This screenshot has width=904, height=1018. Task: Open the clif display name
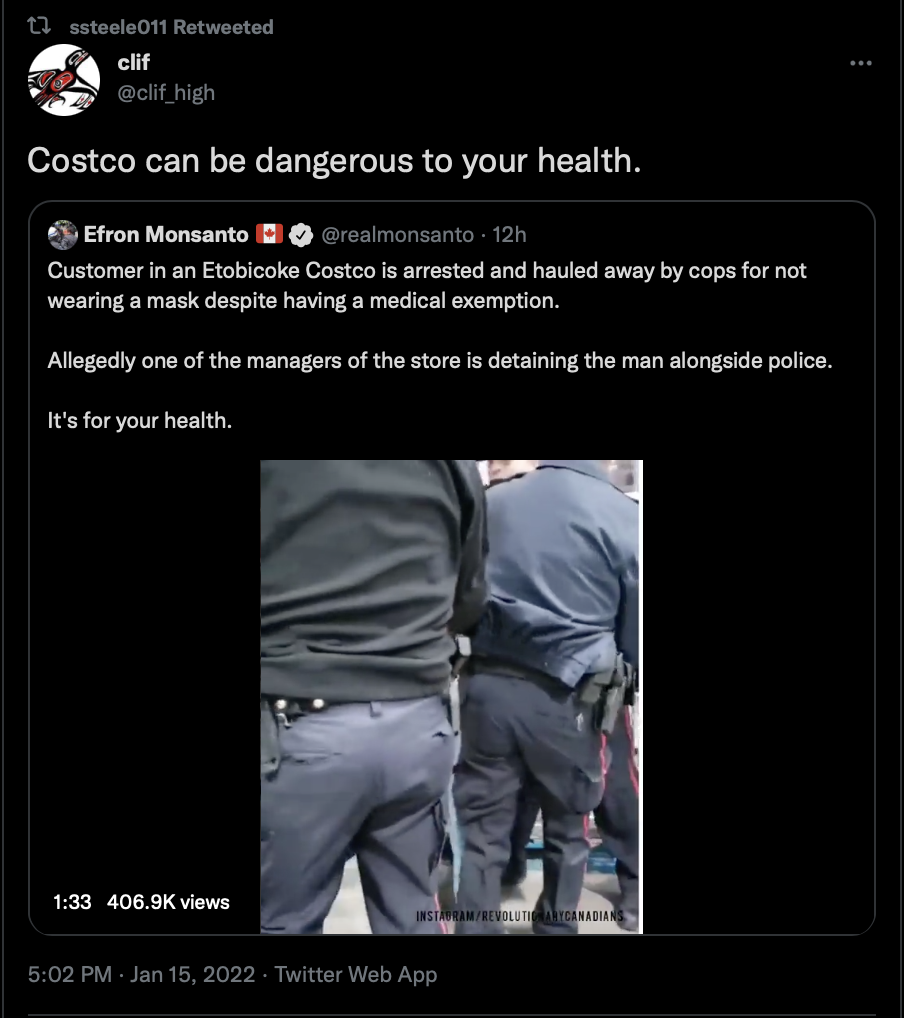tap(134, 62)
